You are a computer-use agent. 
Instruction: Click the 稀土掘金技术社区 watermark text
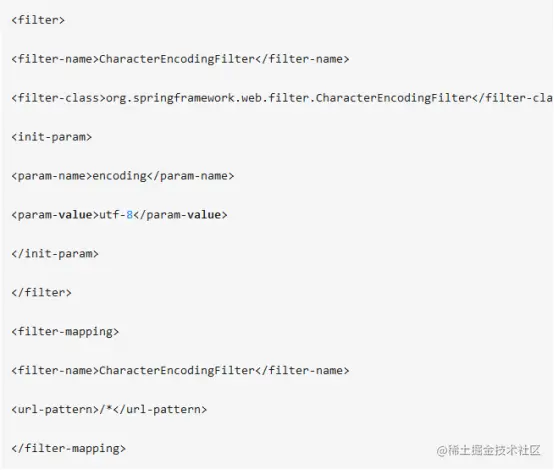click(x=489, y=450)
